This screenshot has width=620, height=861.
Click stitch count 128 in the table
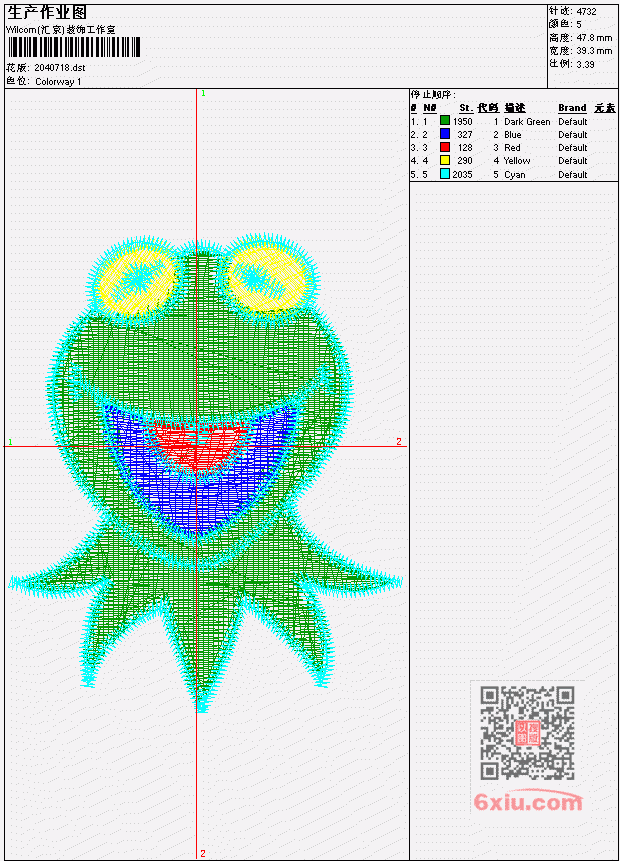click(x=465, y=148)
